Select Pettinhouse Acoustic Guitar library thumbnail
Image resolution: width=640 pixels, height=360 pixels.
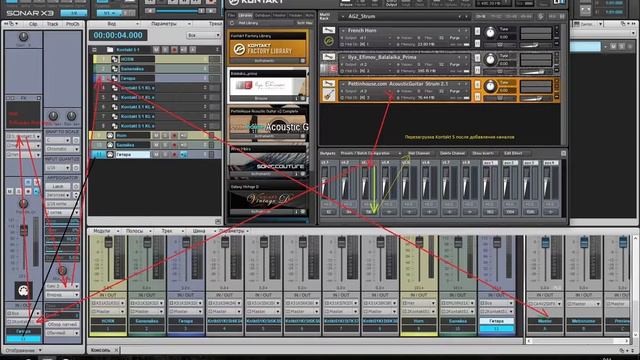(x=268, y=124)
